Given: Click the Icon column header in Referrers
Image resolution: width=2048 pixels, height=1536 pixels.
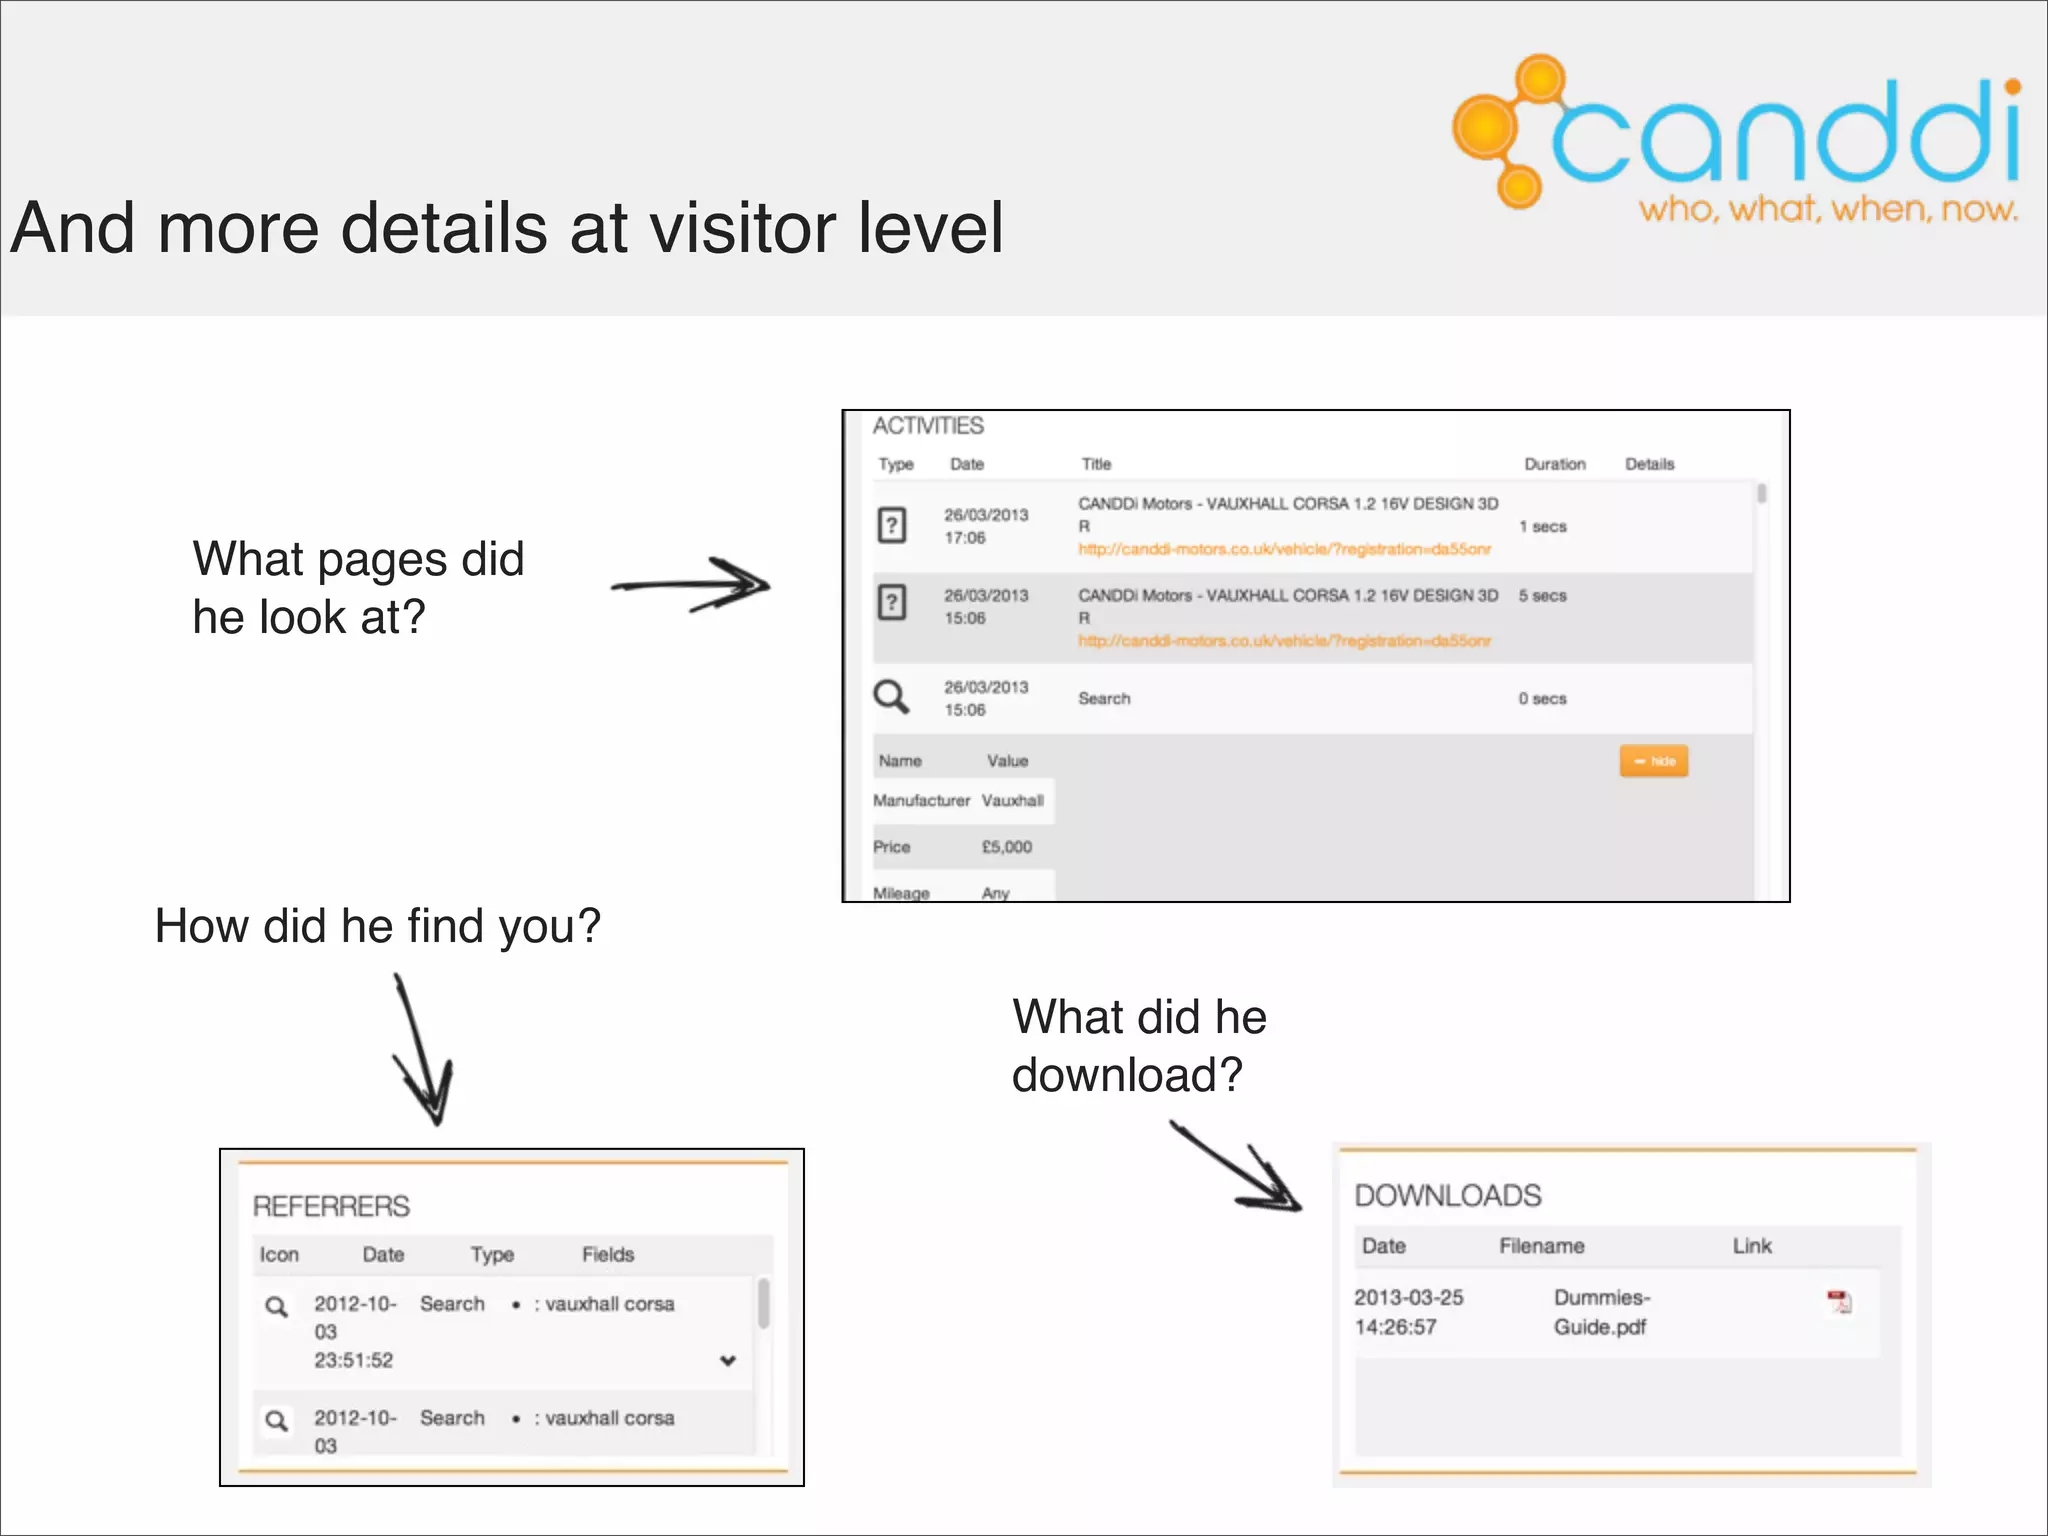Looking at the screenshot, I should (x=279, y=1254).
